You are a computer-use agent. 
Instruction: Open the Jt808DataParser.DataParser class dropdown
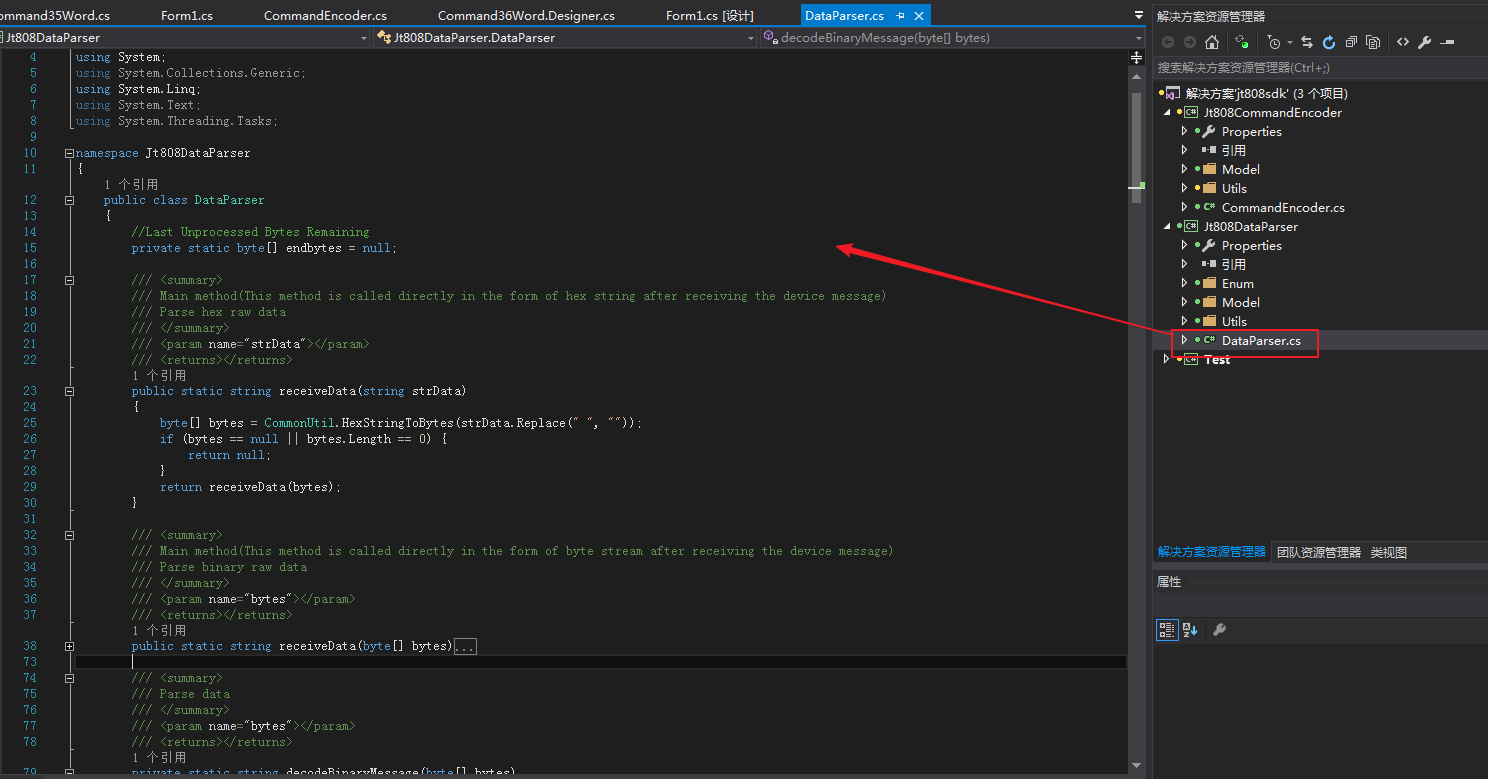[750, 38]
